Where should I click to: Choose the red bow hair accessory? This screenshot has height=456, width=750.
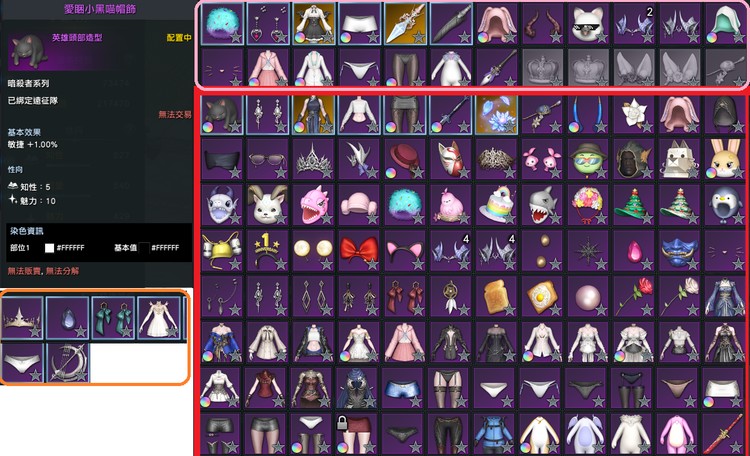pyautogui.click(x=359, y=251)
